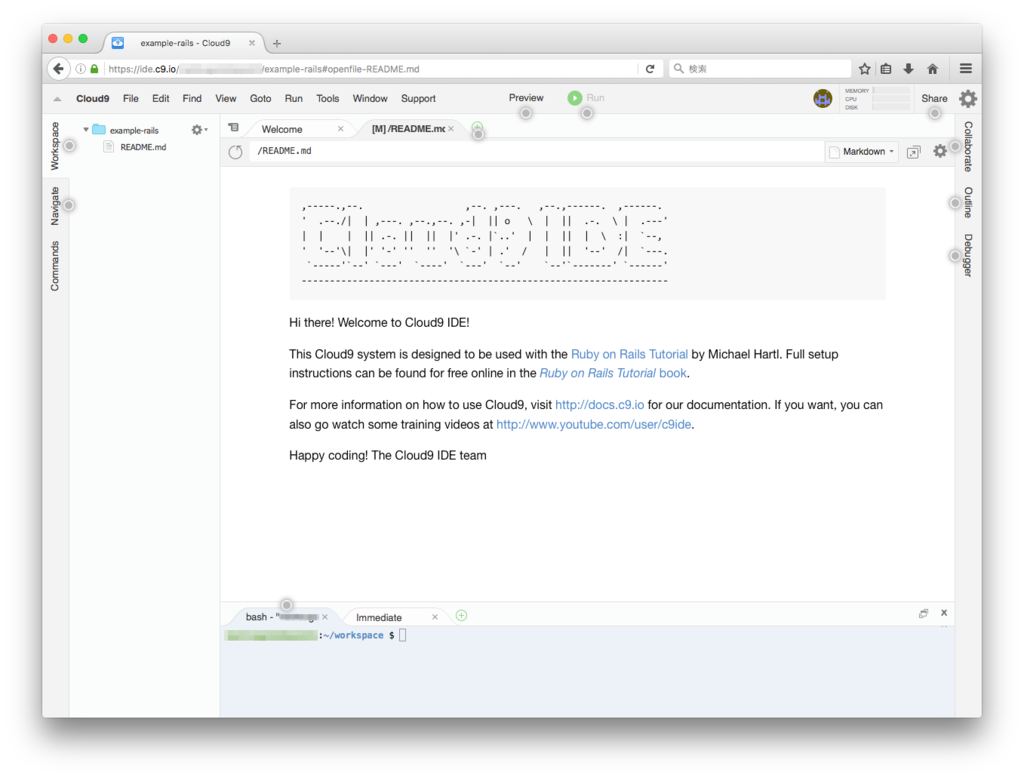This screenshot has height=778, width=1024.
Task: View the memory CPU disk stats meter
Action: [x=876, y=99]
